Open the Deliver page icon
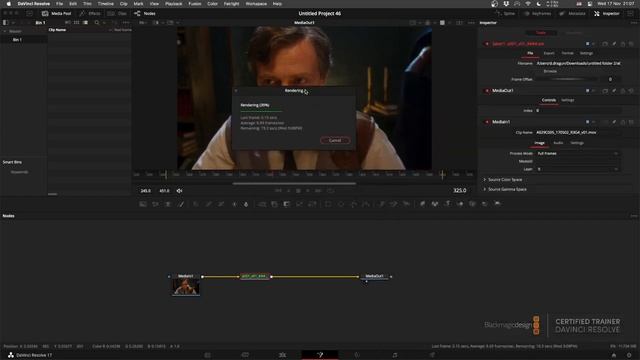Viewport: 640px width, 360px height. pos(432,355)
